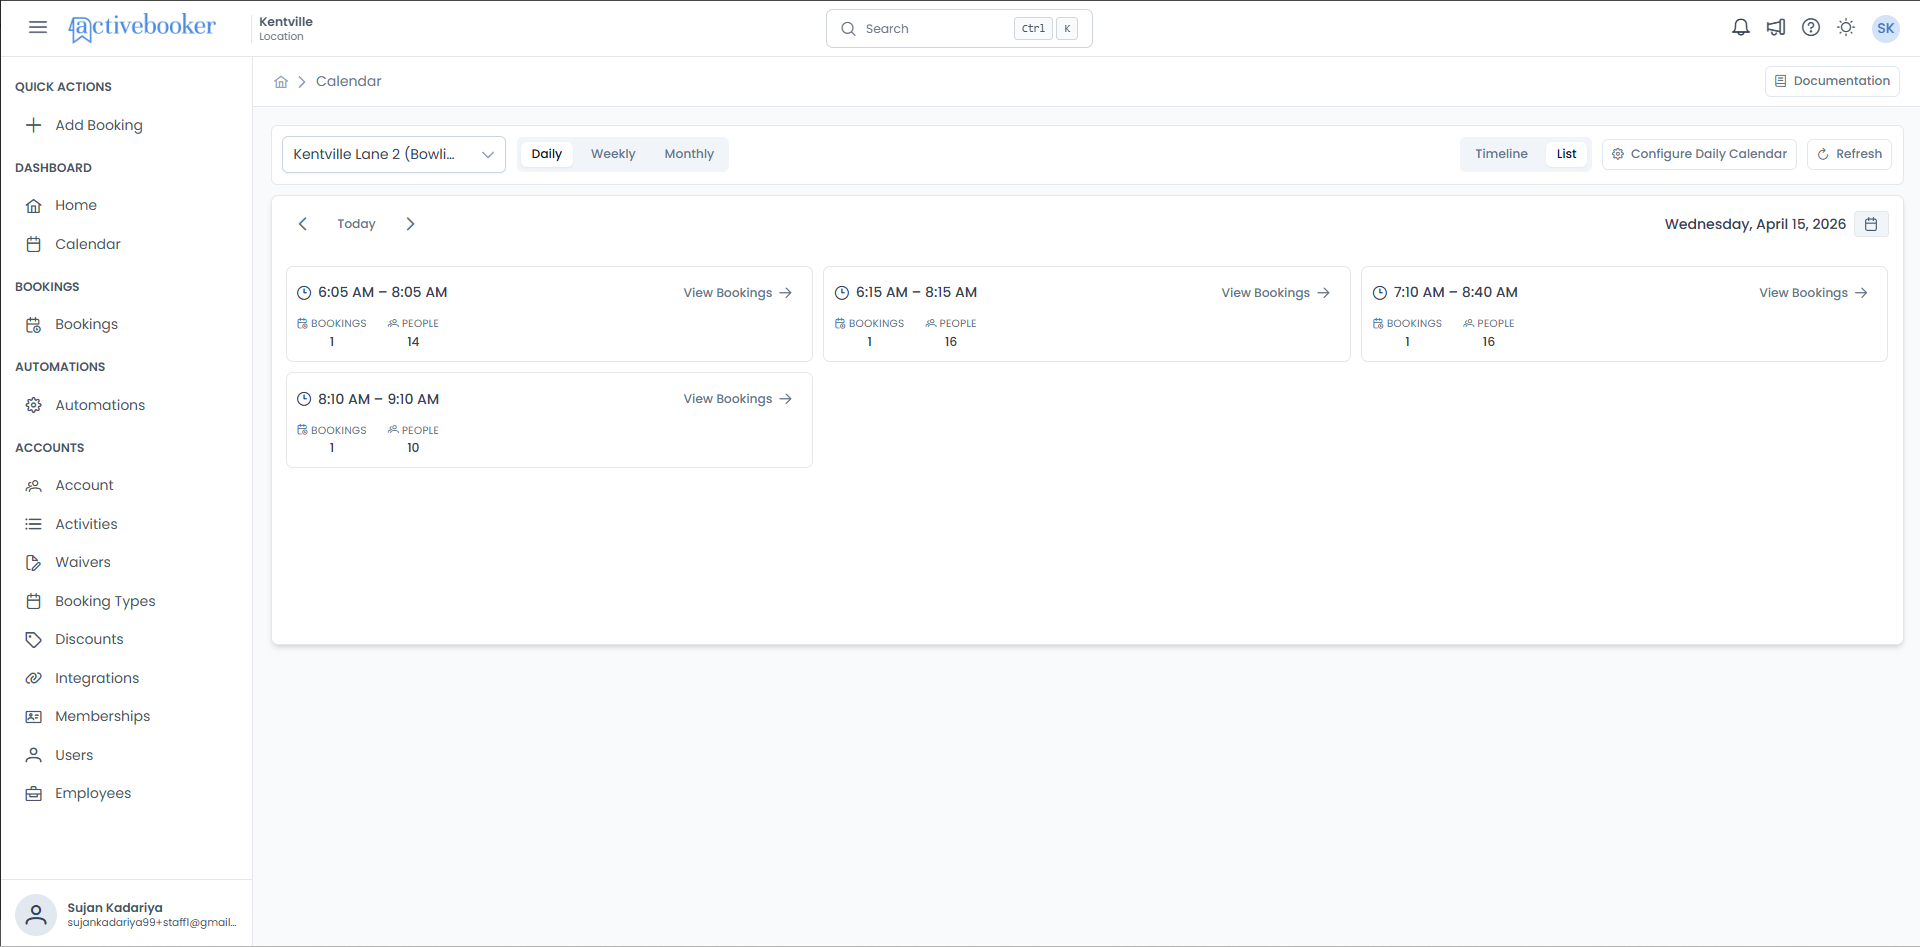Screen dimensions: 1920x947
Task: Open SK user avatar menu
Action: click(1886, 28)
